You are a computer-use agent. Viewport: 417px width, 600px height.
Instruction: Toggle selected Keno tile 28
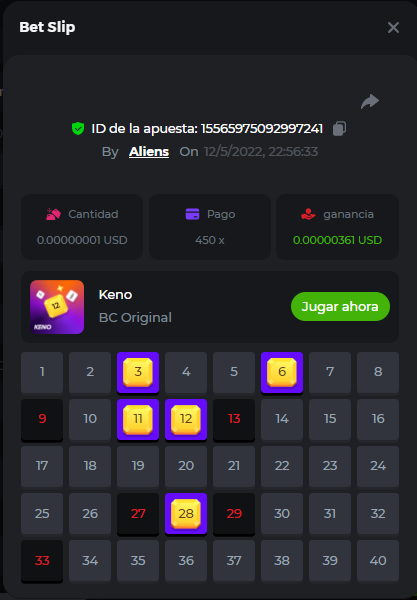tap(186, 514)
